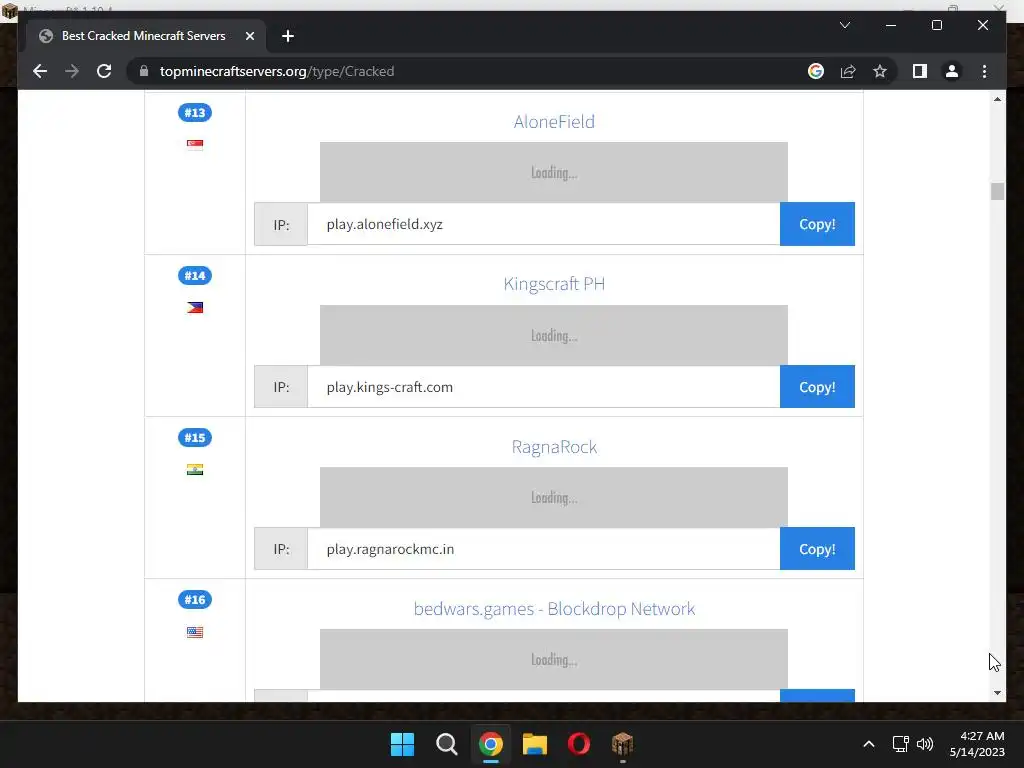This screenshot has height=768, width=1024.
Task: Click the #16 rank badge
Action: pyautogui.click(x=195, y=600)
